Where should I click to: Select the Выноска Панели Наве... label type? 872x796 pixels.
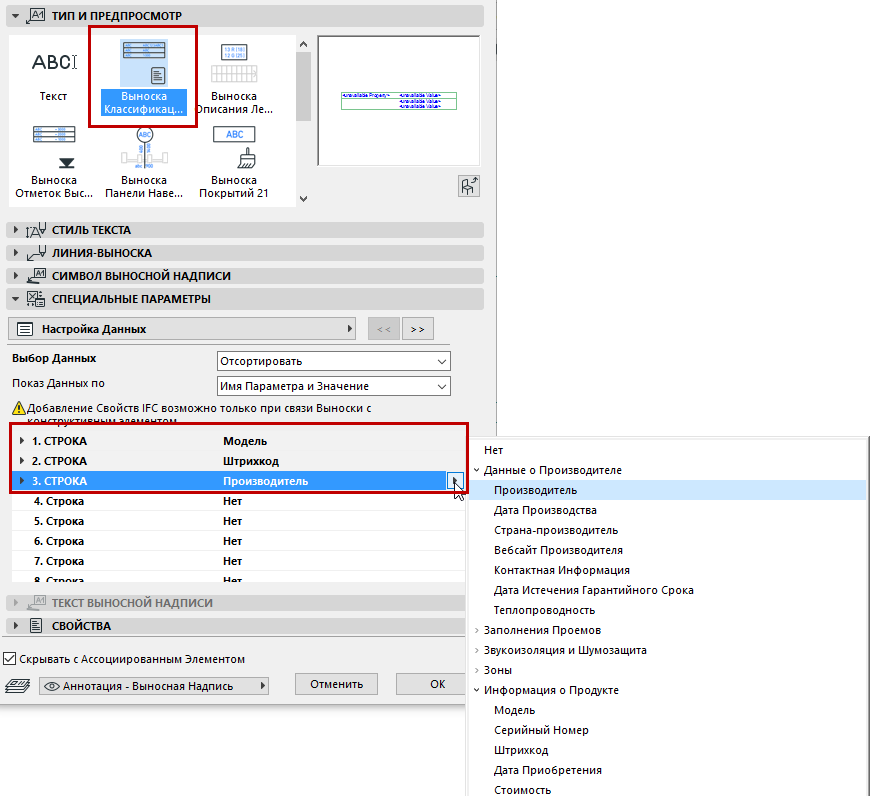(x=143, y=162)
